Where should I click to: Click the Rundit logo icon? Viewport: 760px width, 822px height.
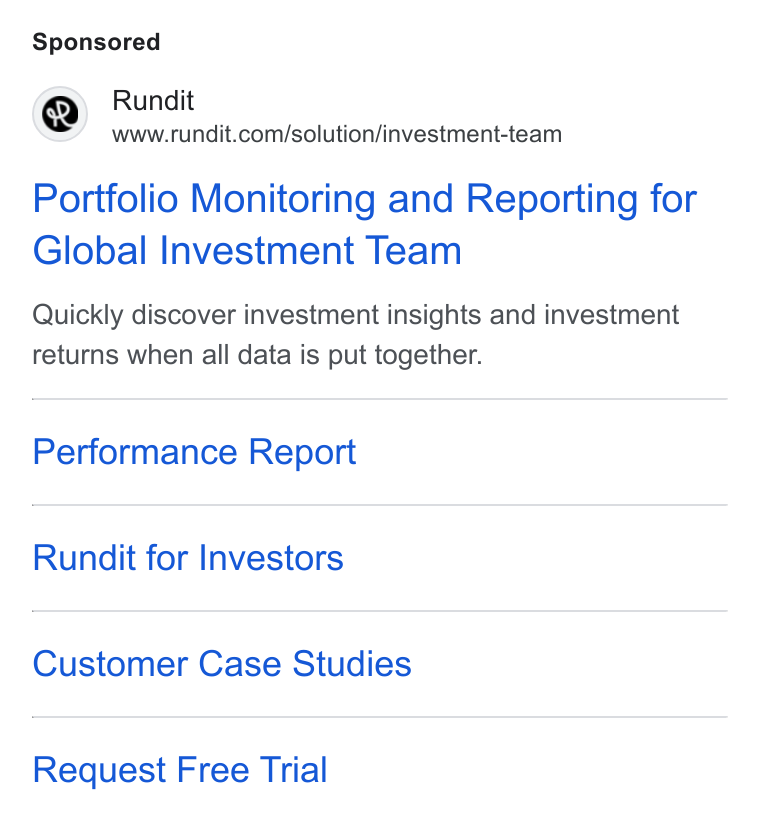point(60,114)
